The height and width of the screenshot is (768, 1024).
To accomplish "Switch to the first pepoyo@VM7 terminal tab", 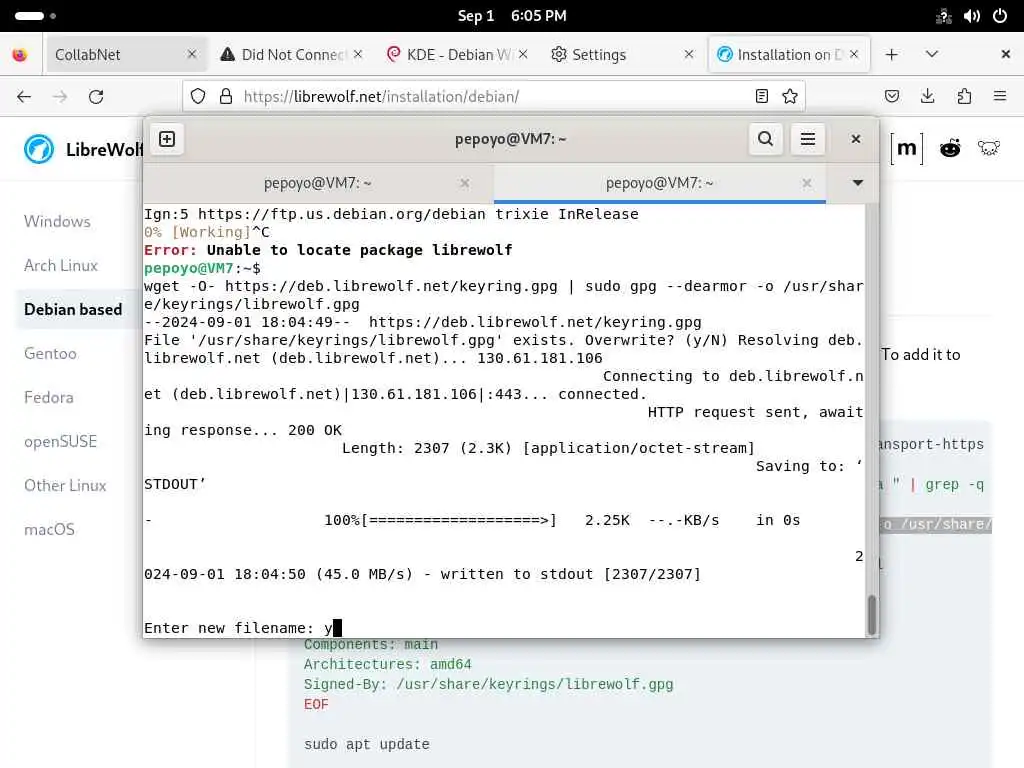I will pyautogui.click(x=318, y=184).
